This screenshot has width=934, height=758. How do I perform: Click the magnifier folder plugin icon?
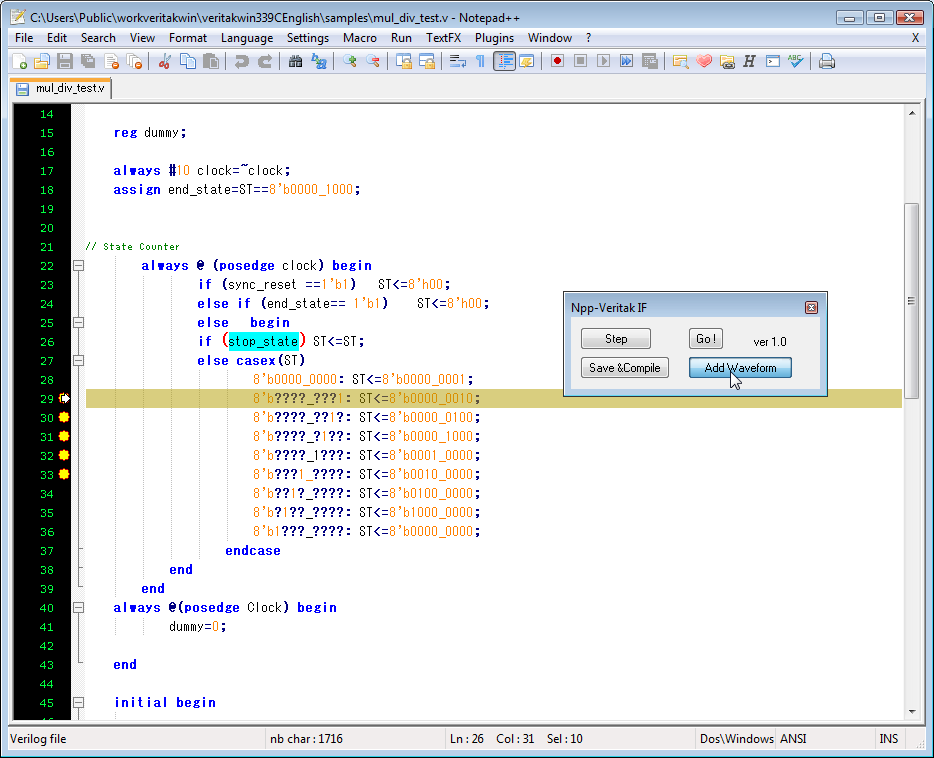click(680, 61)
